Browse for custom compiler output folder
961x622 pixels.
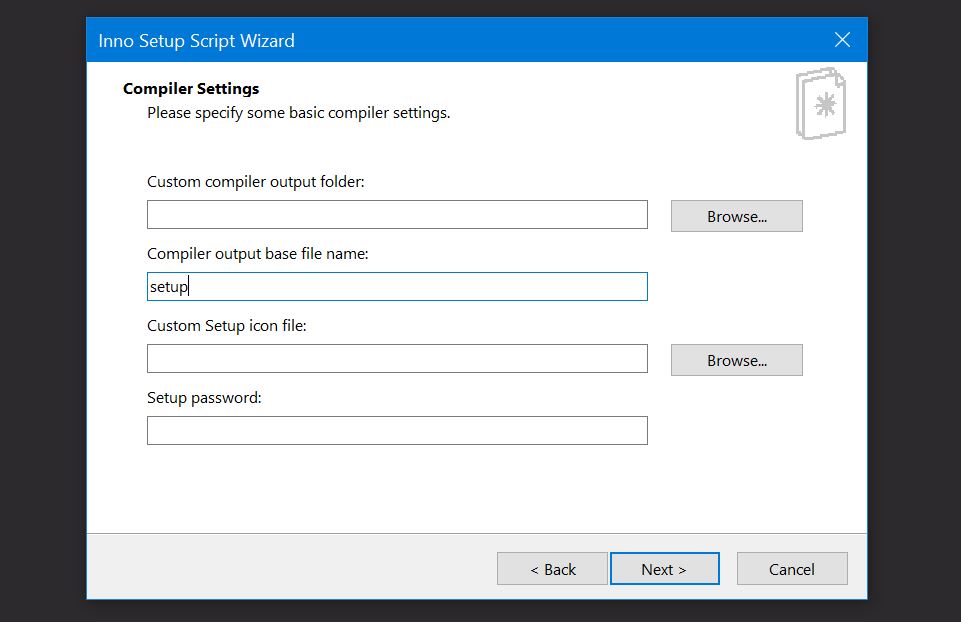coord(736,216)
